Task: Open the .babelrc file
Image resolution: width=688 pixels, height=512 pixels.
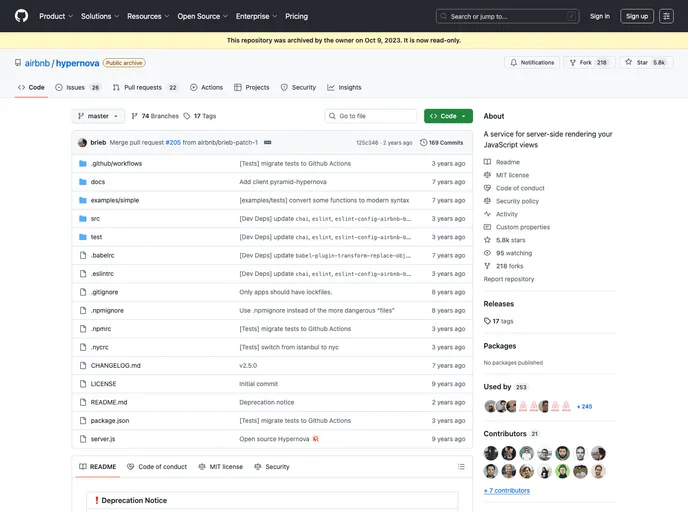Action: (x=102, y=255)
